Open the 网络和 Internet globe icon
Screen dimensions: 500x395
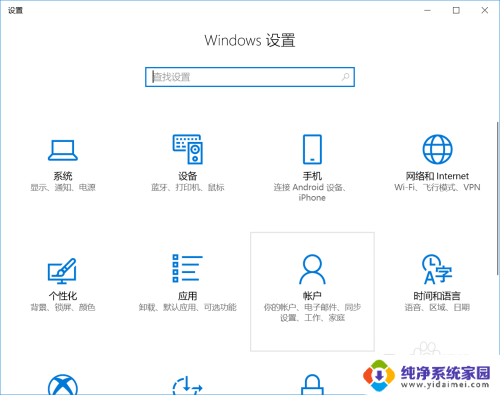click(x=437, y=149)
